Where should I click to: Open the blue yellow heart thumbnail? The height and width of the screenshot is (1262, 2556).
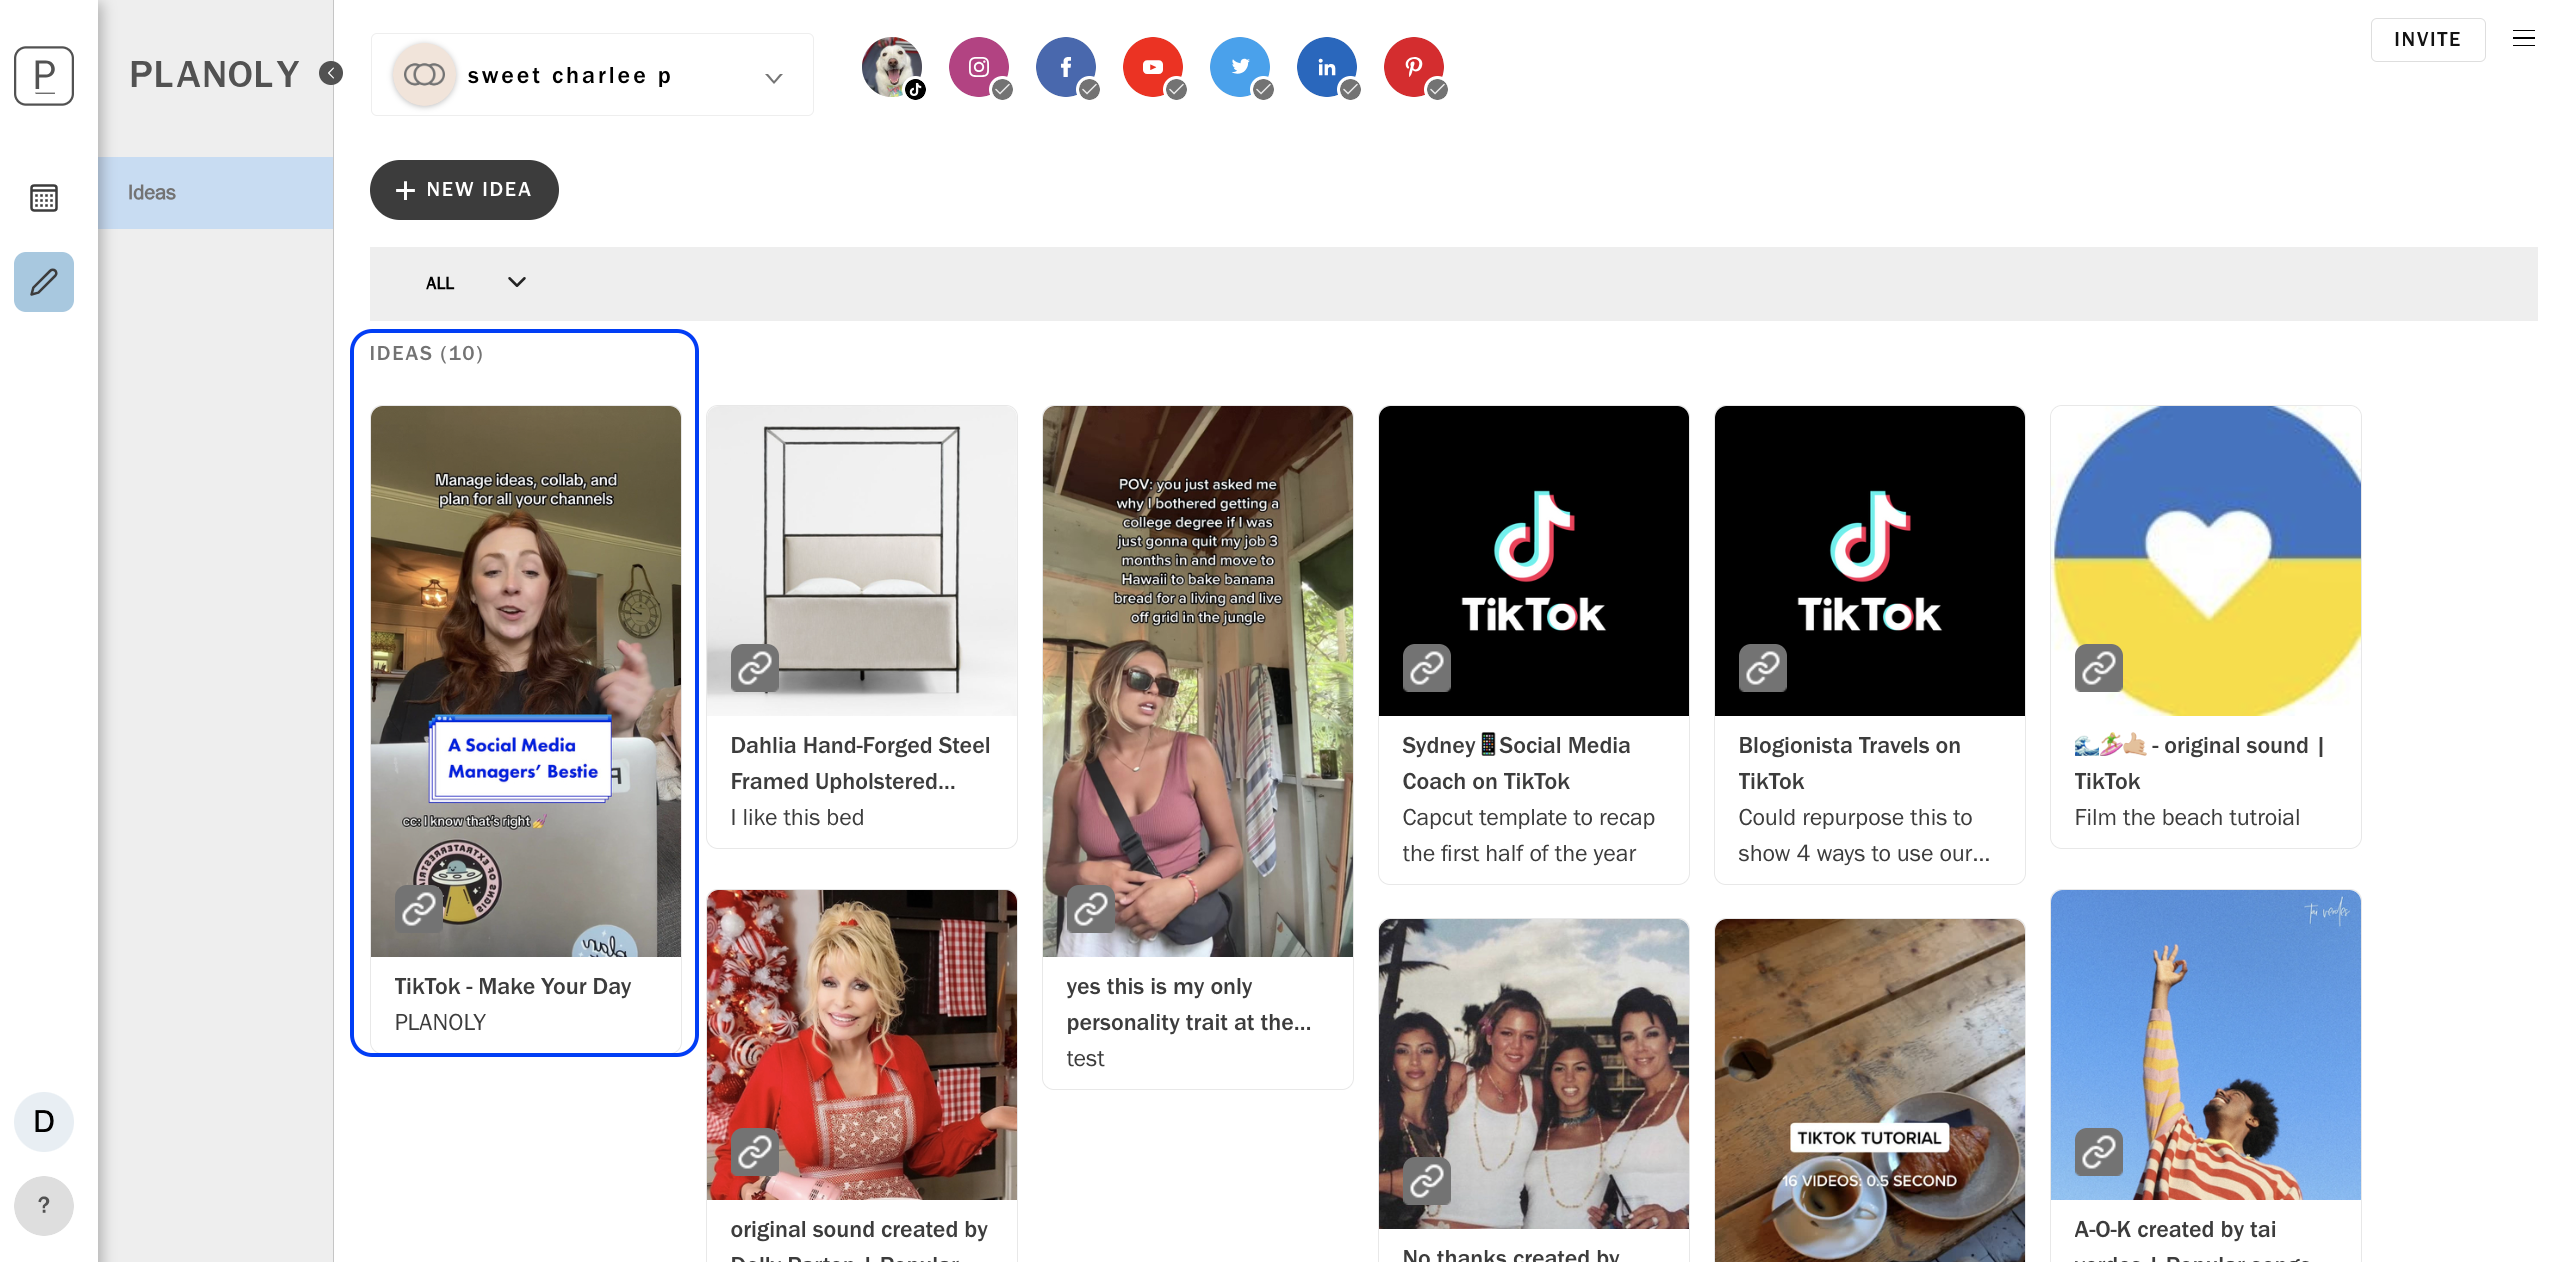point(2206,561)
